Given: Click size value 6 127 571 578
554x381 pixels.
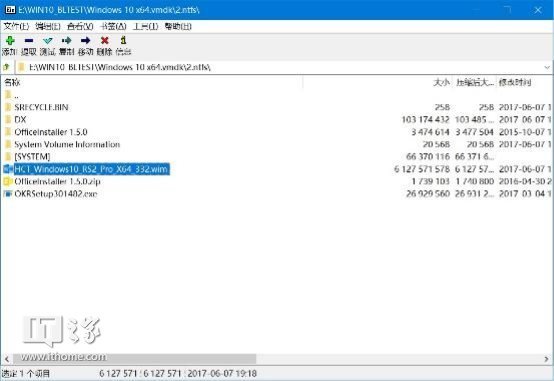Looking at the screenshot, I should click(422, 169).
